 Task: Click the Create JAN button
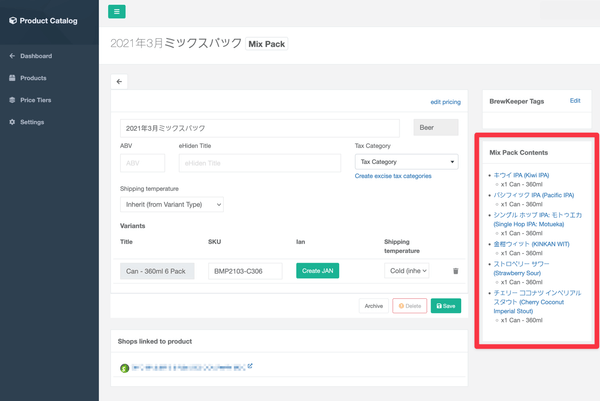tap(317, 271)
